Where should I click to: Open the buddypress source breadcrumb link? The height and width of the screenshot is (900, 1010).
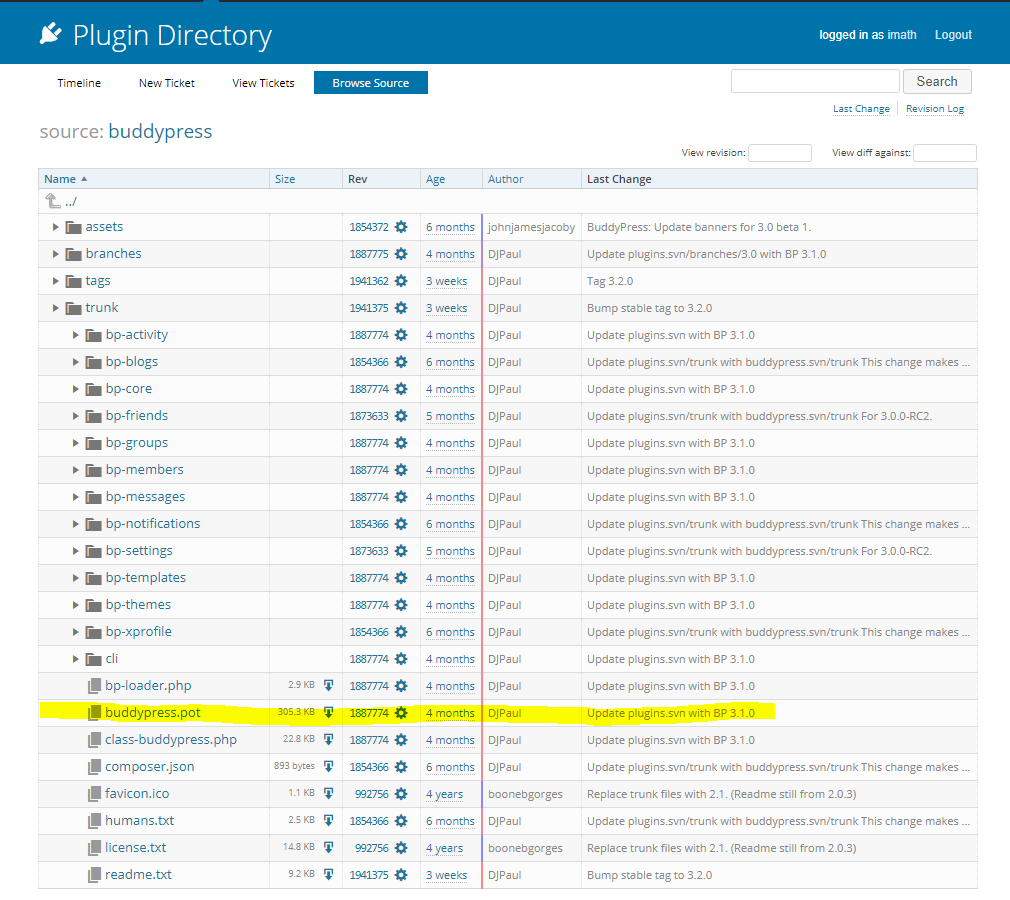point(160,131)
